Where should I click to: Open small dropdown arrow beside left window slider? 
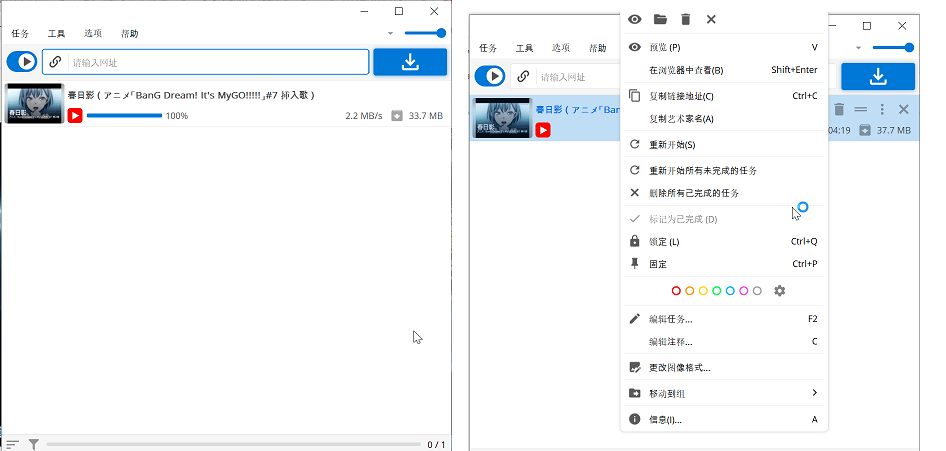390,33
